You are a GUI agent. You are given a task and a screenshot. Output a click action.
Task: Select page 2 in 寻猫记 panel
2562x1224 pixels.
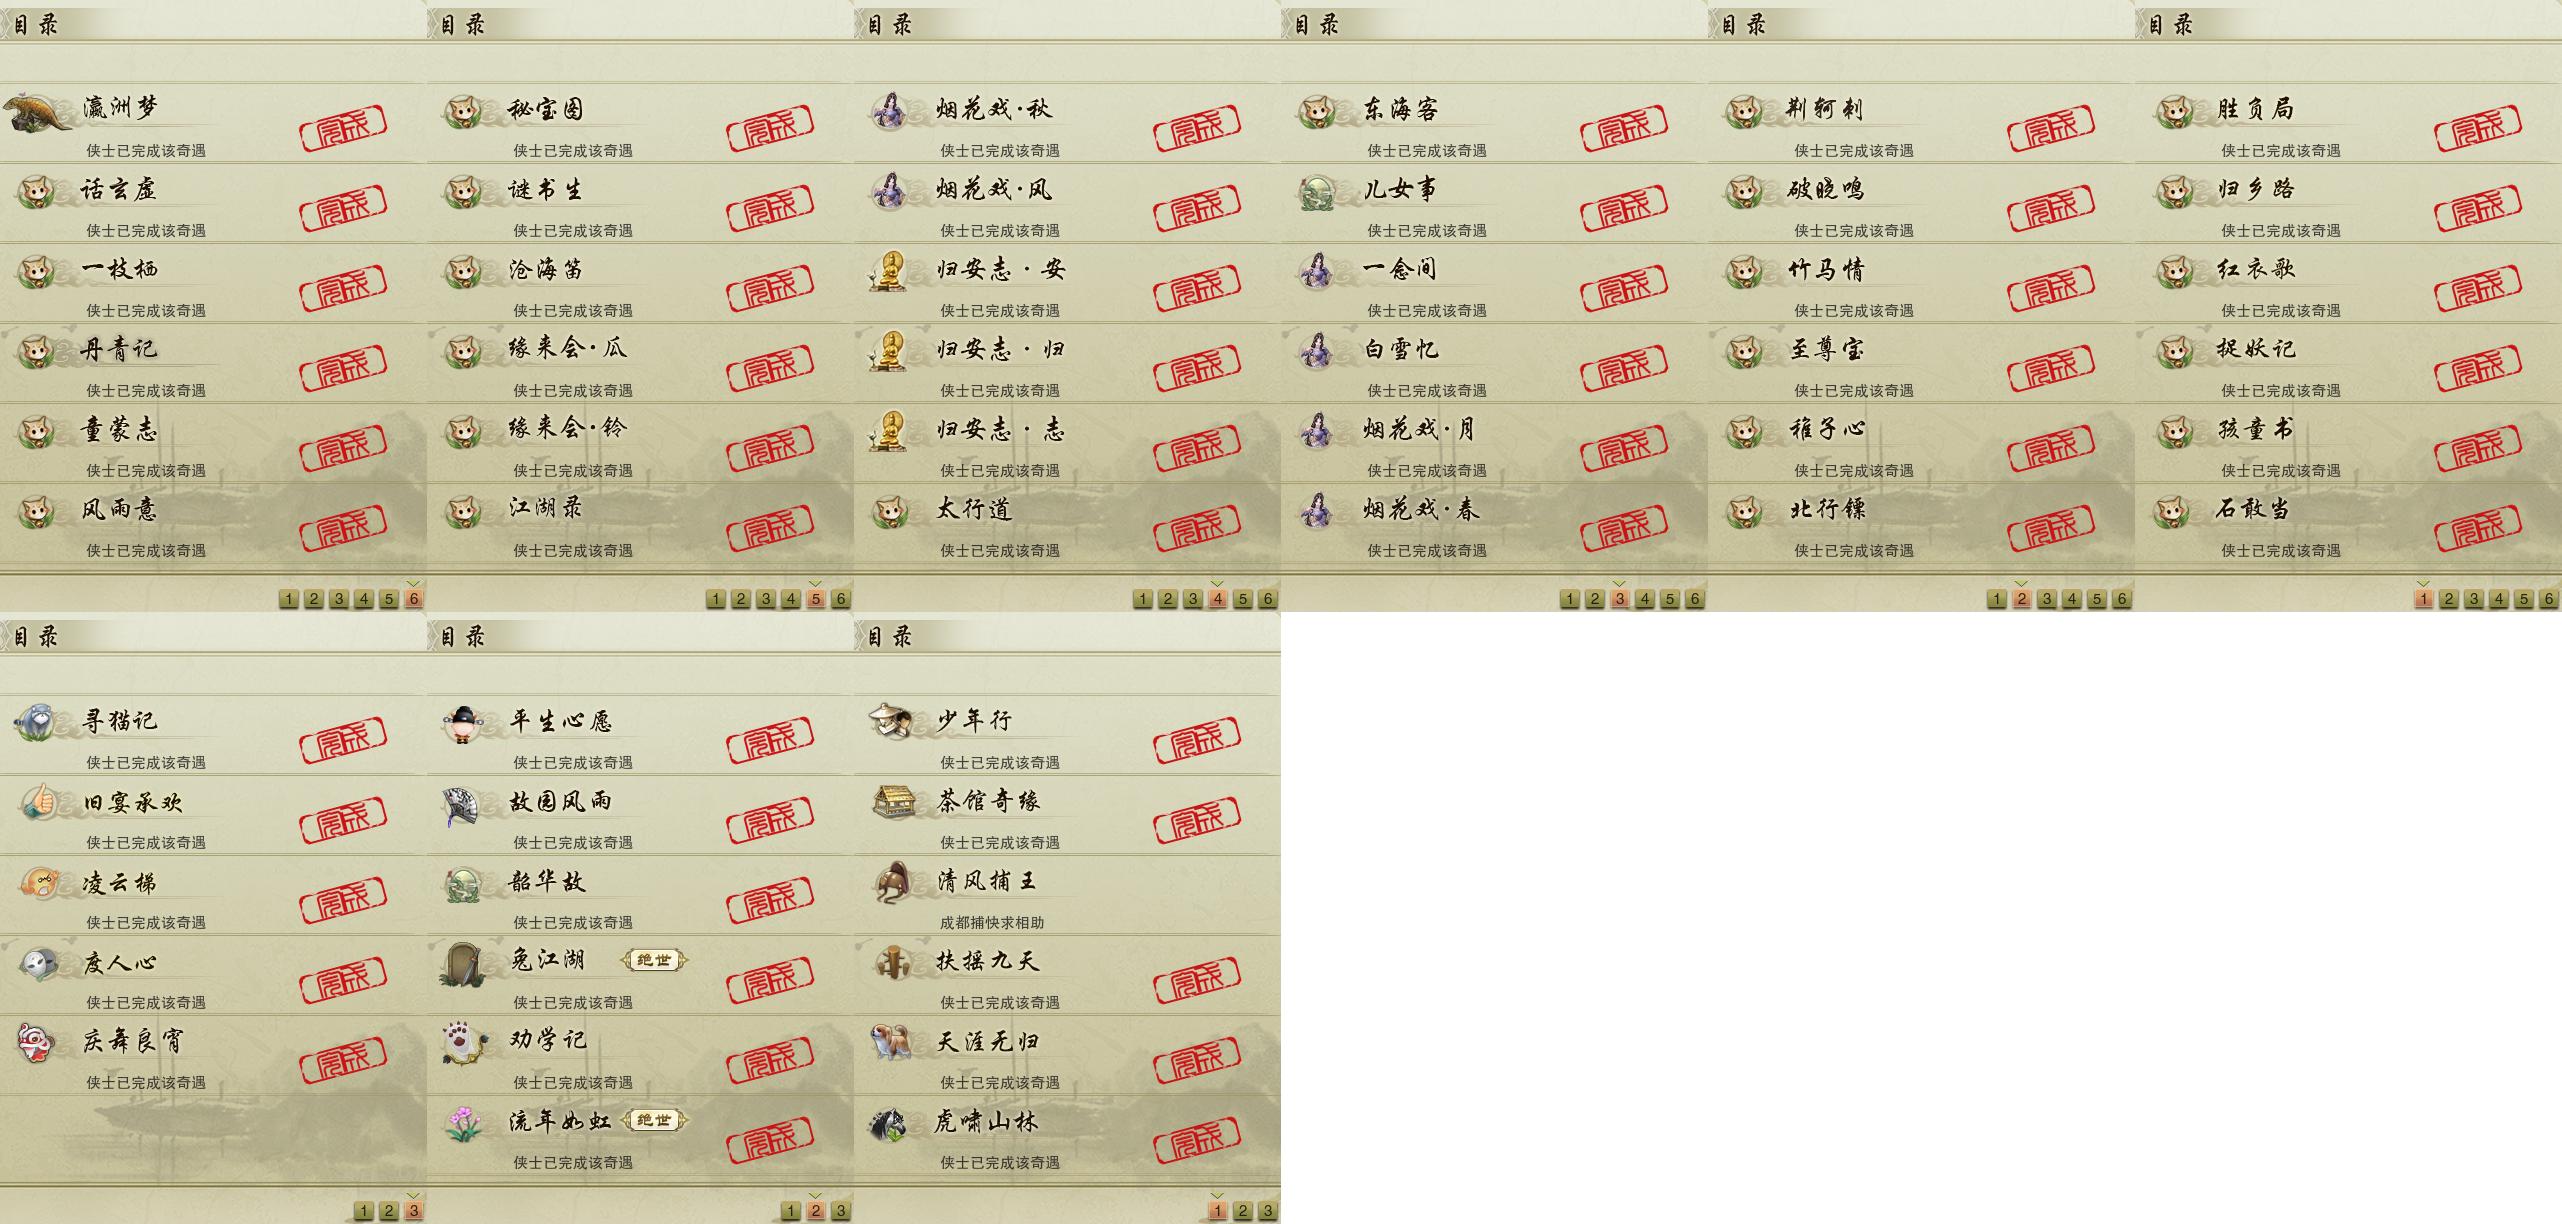(389, 1211)
